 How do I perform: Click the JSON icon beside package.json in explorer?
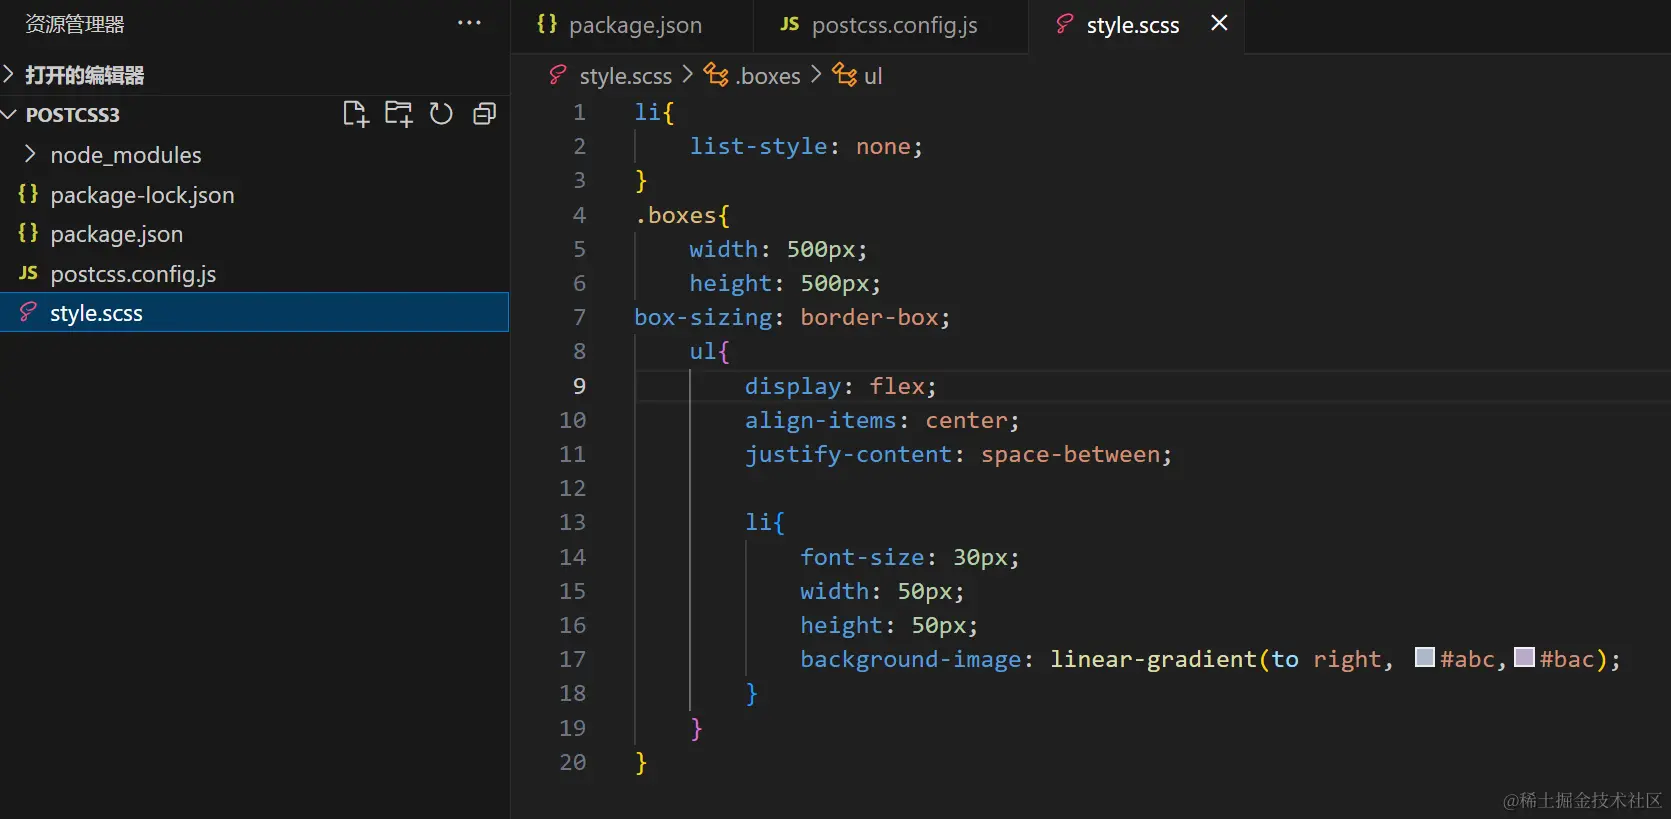tap(28, 233)
